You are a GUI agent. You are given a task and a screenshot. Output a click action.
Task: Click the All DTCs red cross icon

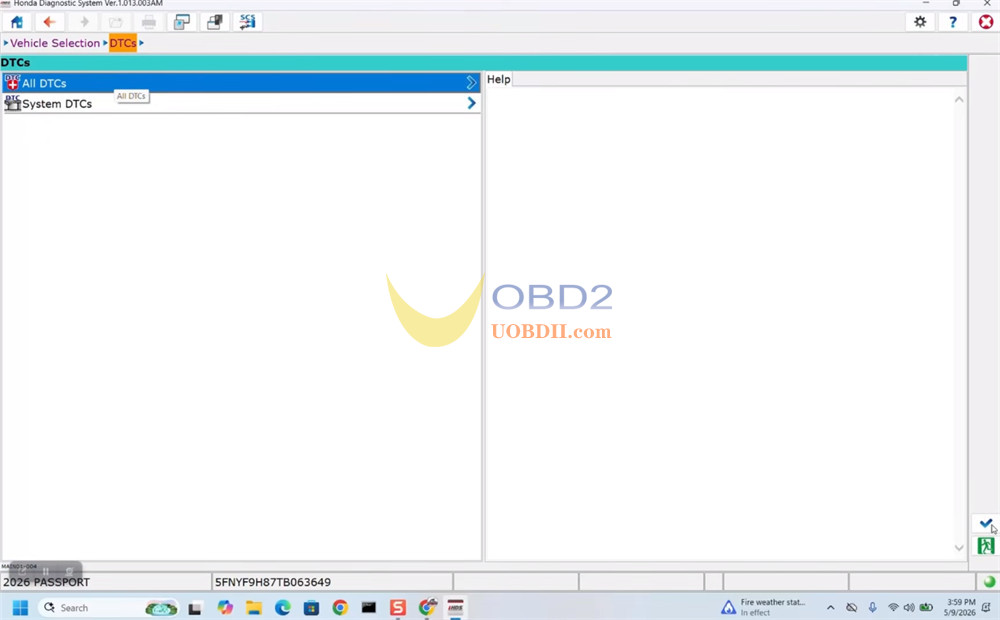pos(12,82)
